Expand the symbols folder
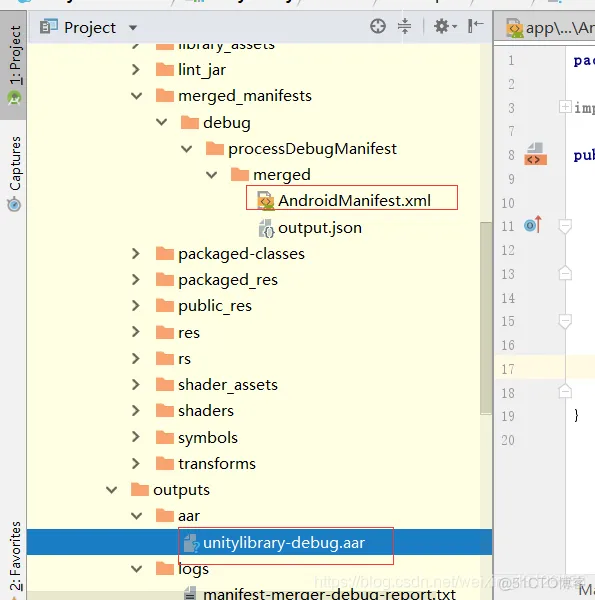 tap(135, 437)
